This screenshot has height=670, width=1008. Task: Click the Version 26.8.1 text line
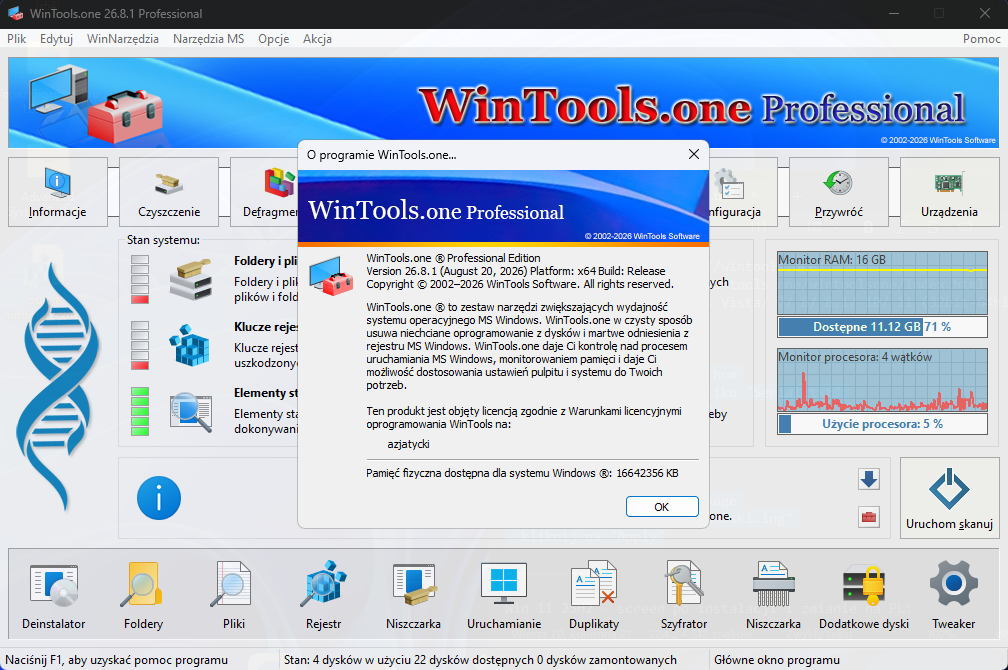[x=516, y=271]
